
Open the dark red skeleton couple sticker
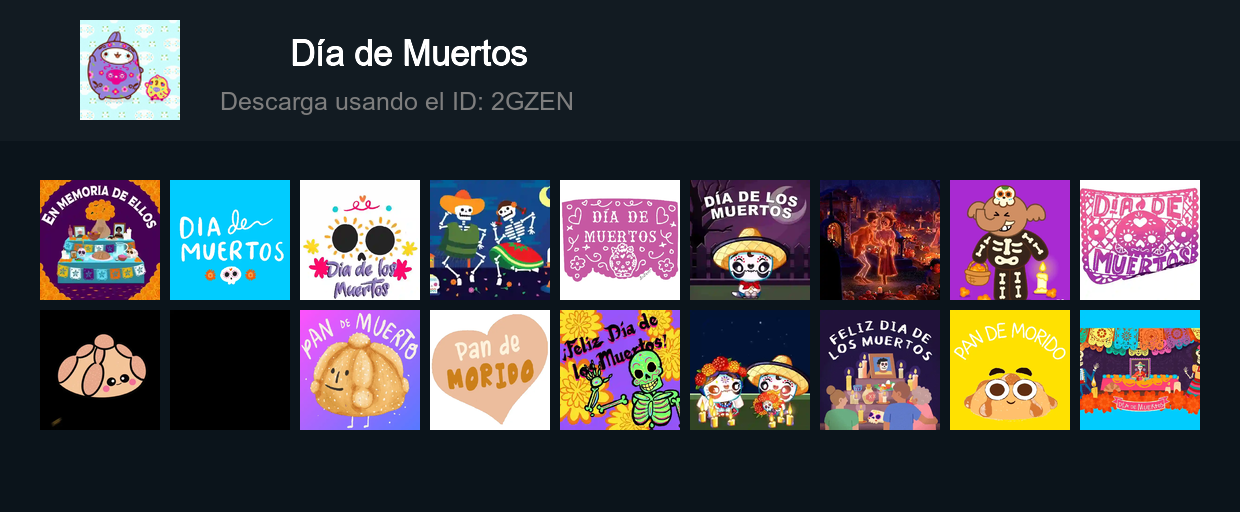pos(880,240)
